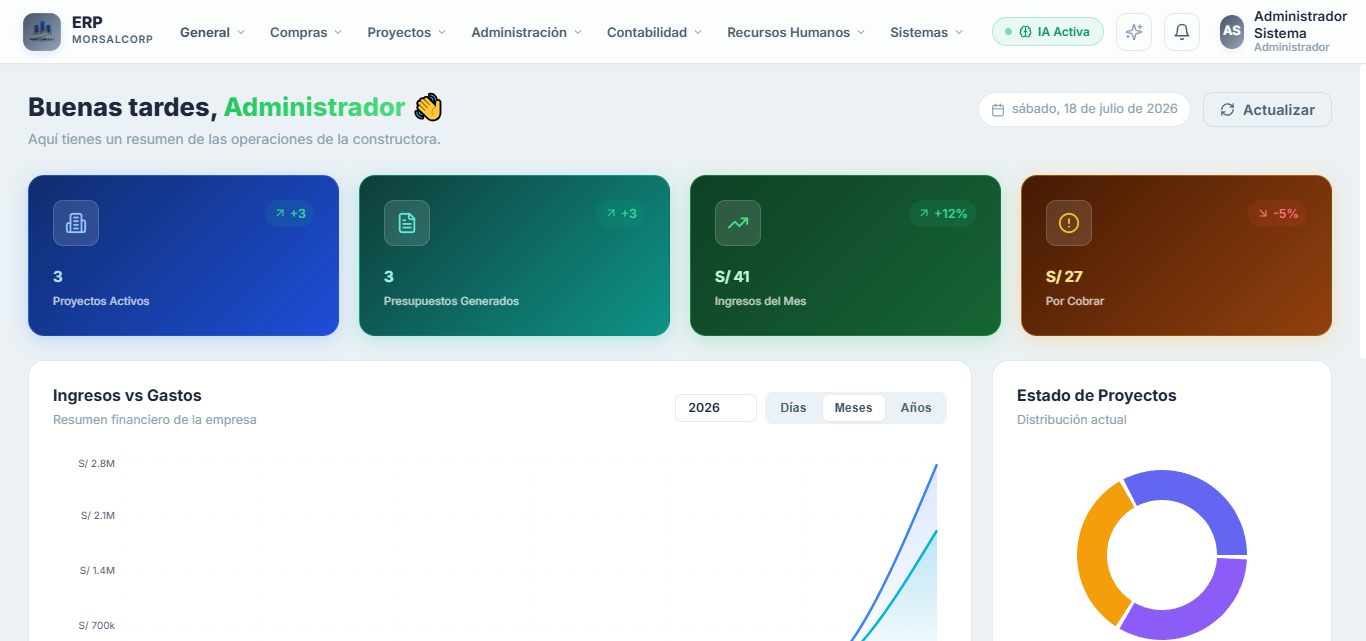Switch chart view to Meses
The width and height of the screenshot is (1366, 641).
coord(854,408)
